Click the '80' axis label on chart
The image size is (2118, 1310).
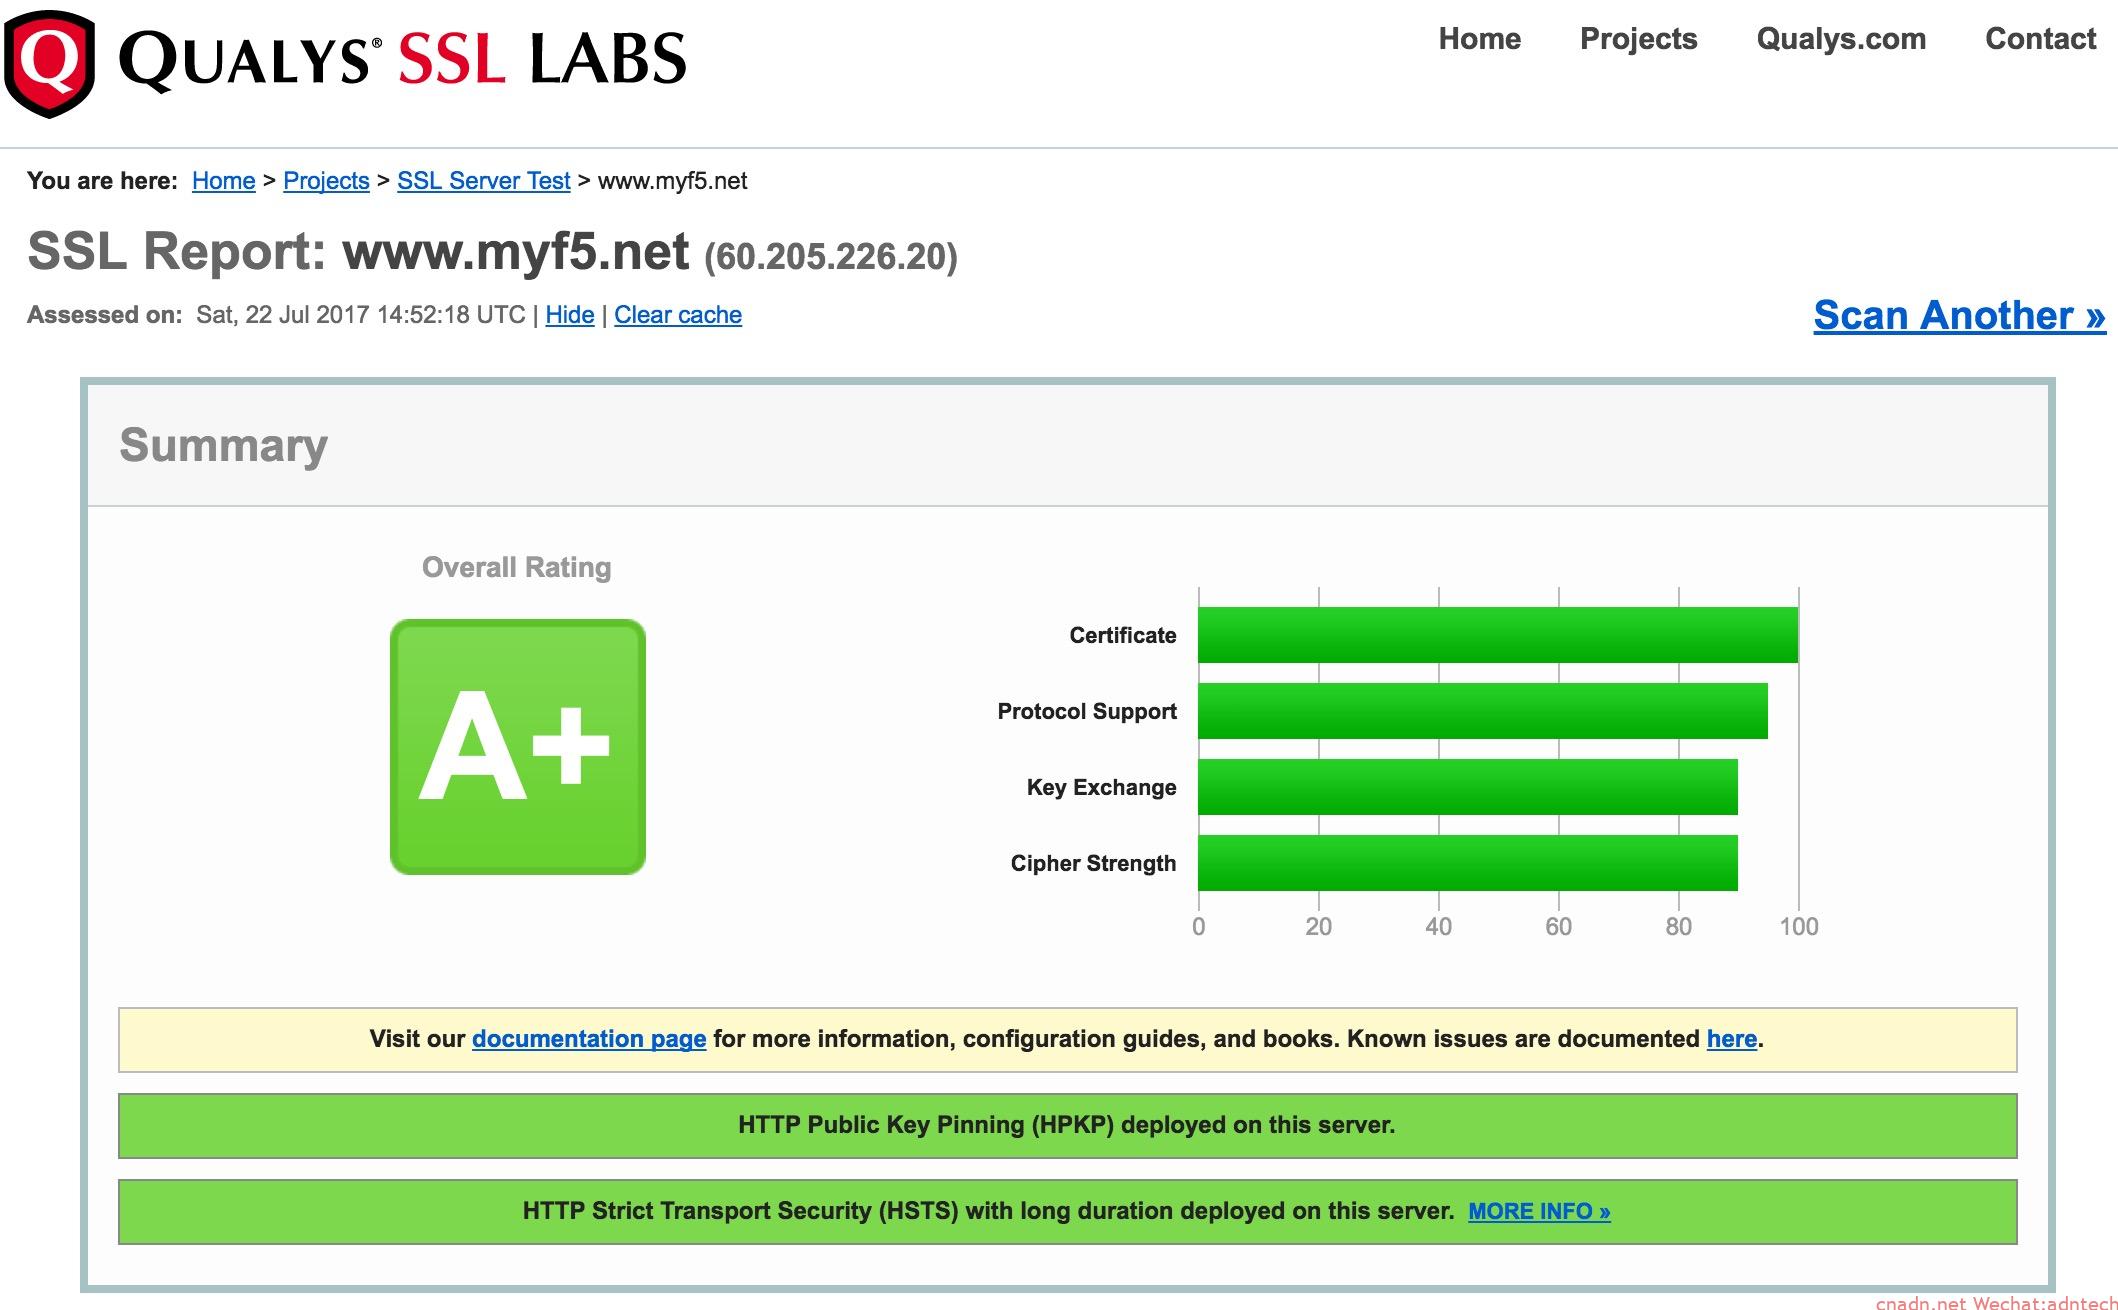1678,927
